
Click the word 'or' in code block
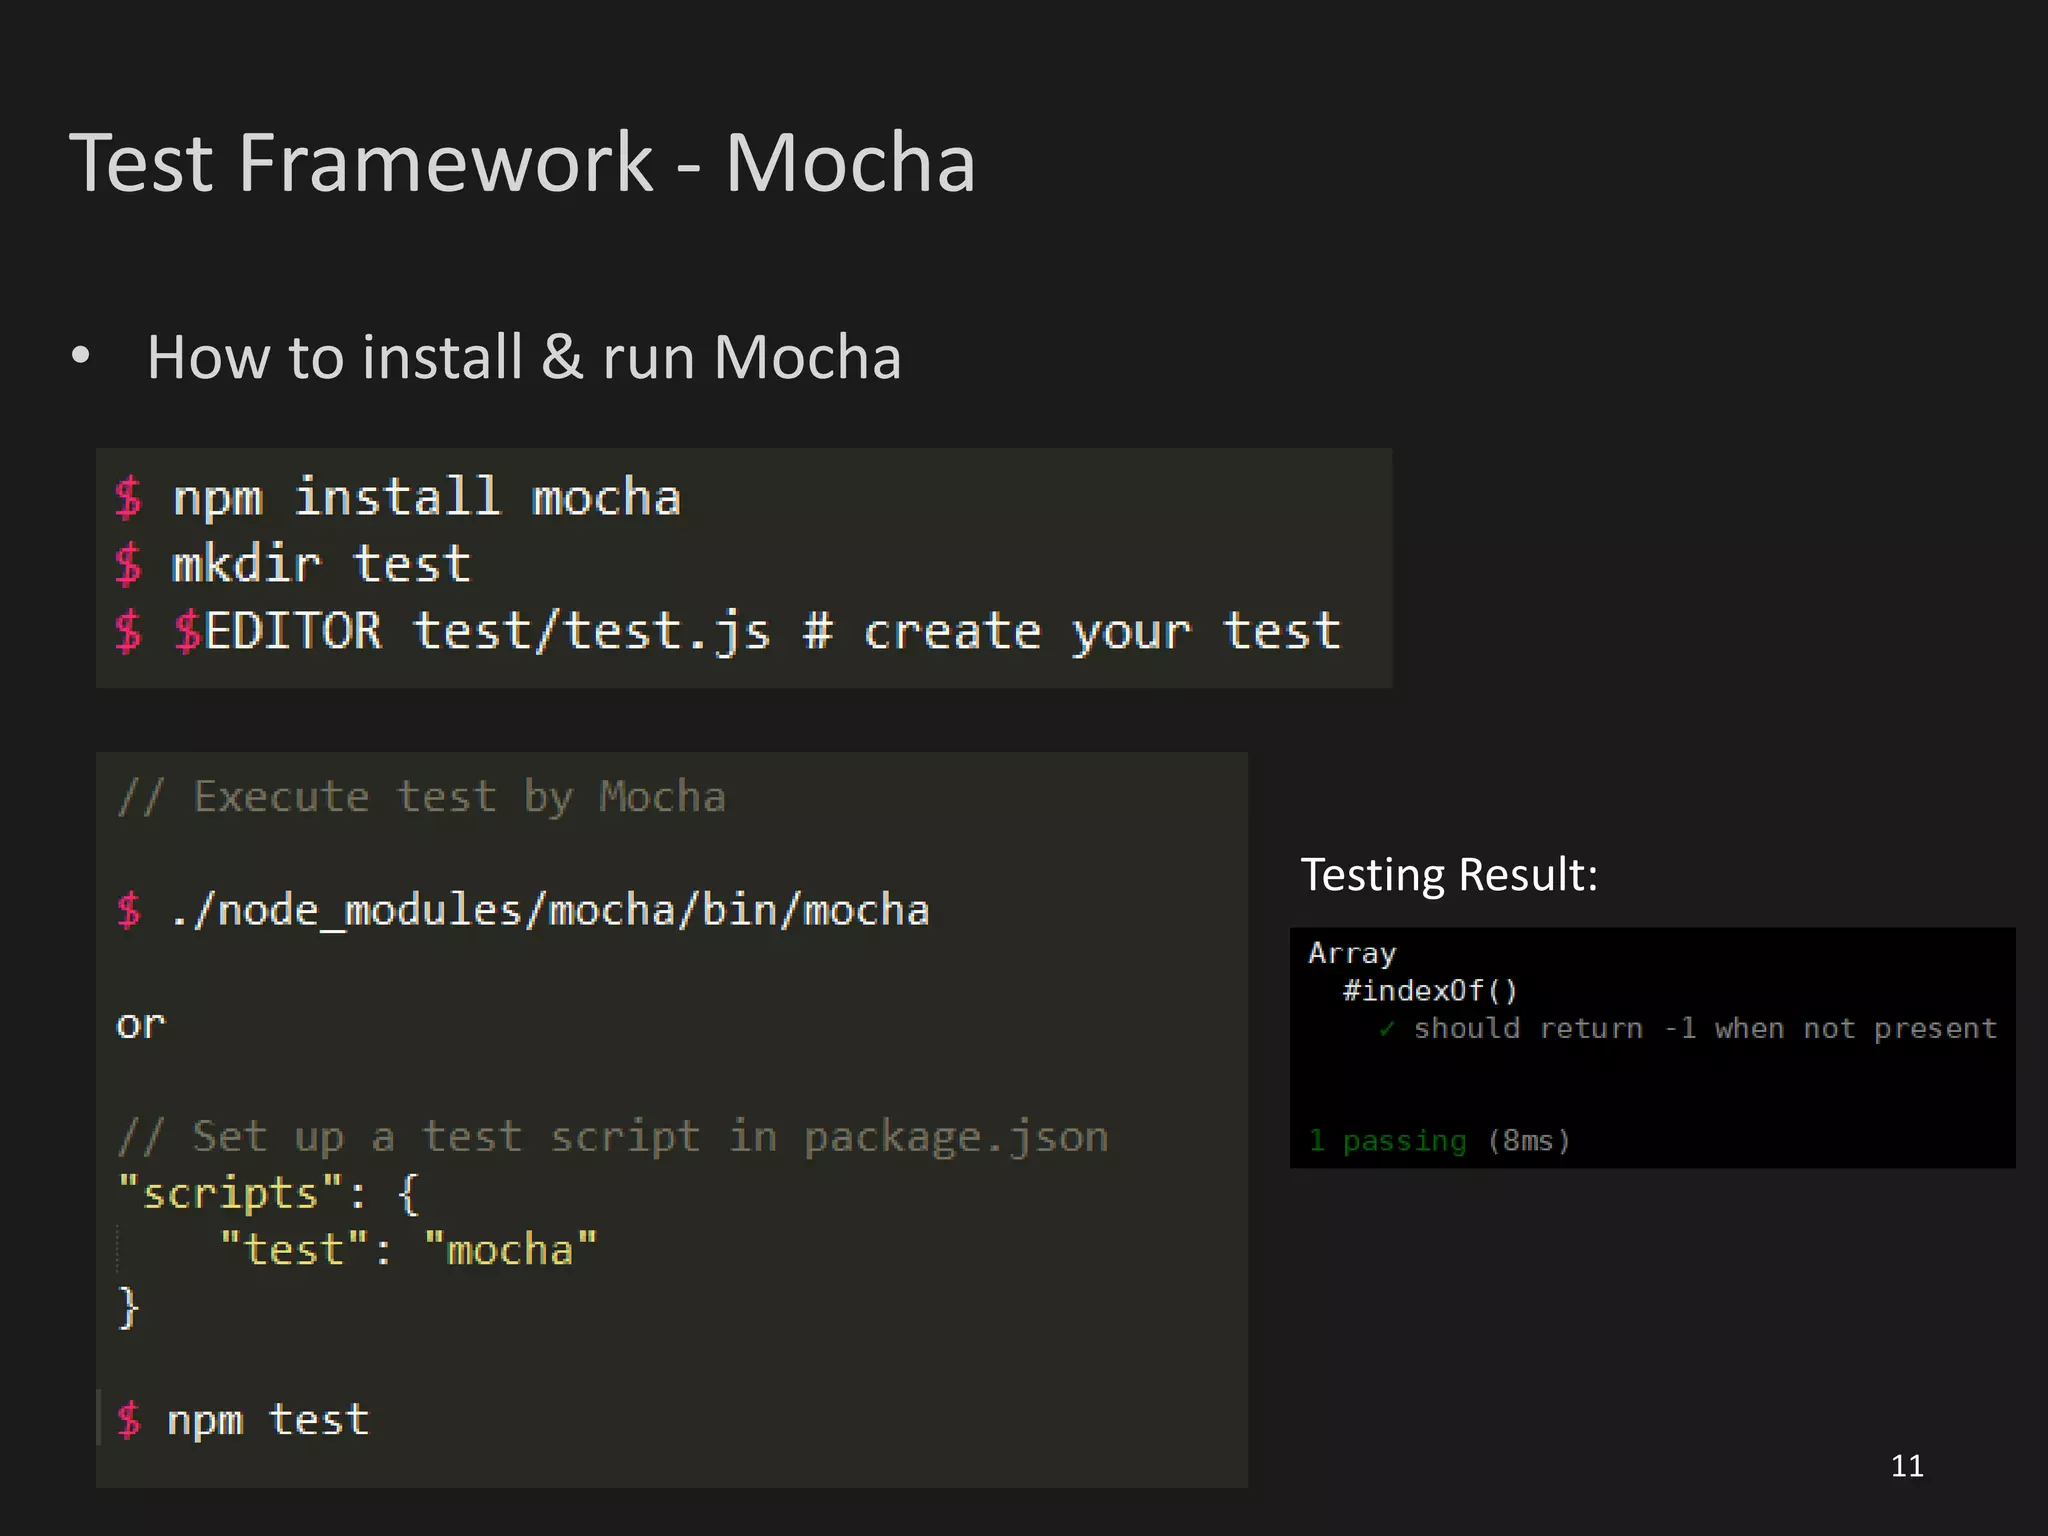click(140, 1025)
